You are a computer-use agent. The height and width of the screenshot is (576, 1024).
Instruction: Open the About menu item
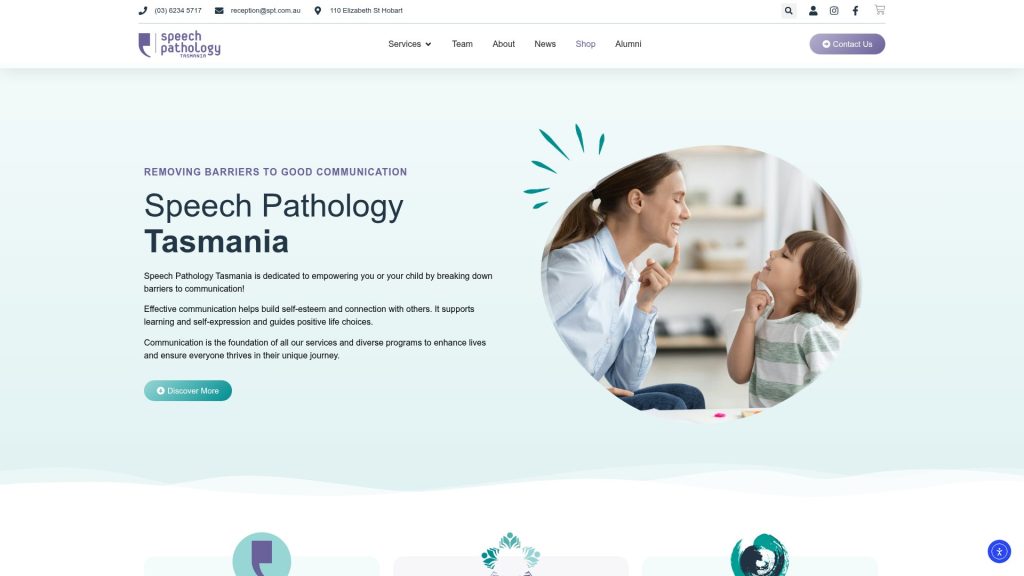(503, 44)
